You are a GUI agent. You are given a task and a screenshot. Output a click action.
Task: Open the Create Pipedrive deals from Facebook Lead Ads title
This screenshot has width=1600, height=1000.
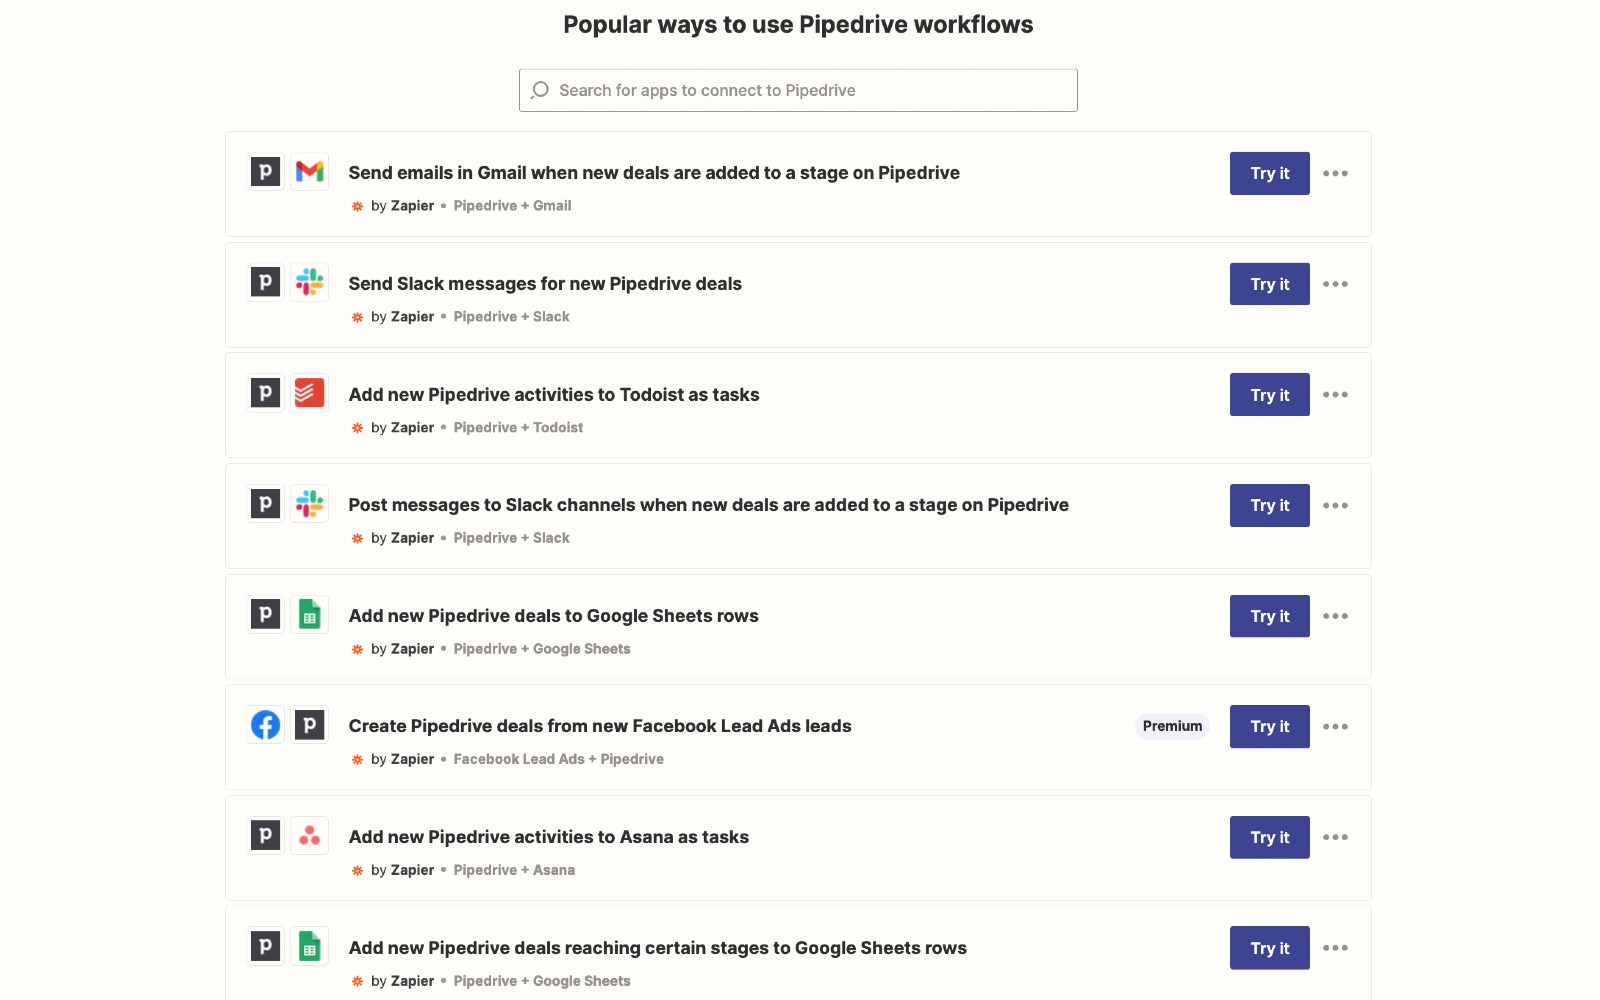click(x=600, y=726)
